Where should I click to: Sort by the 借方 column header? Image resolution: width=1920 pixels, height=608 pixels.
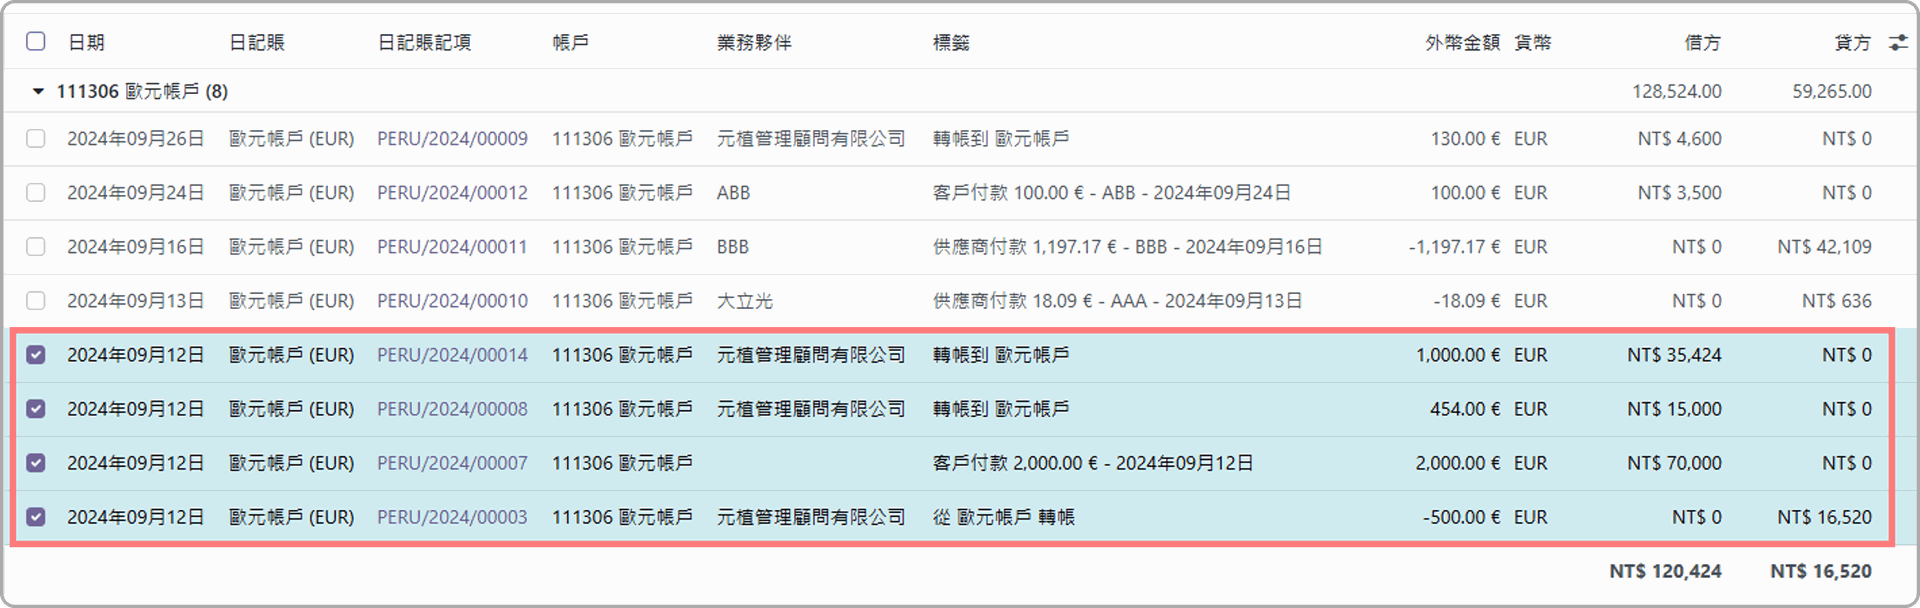(1702, 42)
